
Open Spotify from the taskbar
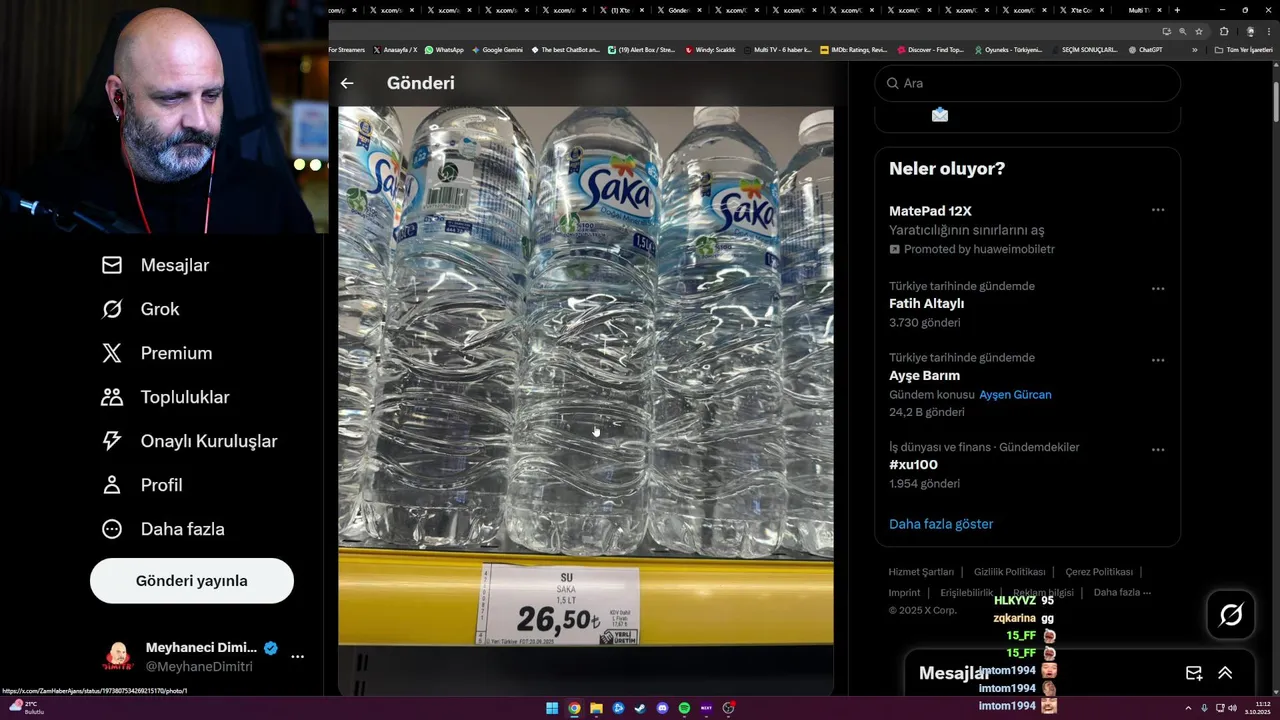[x=684, y=708]
